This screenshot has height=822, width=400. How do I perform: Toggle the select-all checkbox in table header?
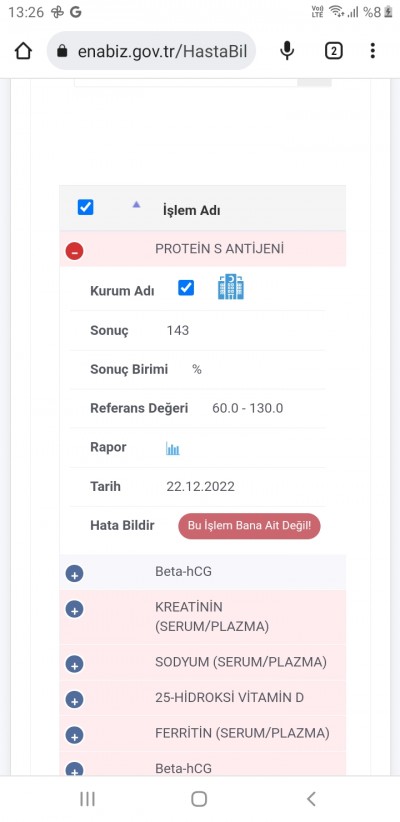(85, 207)
